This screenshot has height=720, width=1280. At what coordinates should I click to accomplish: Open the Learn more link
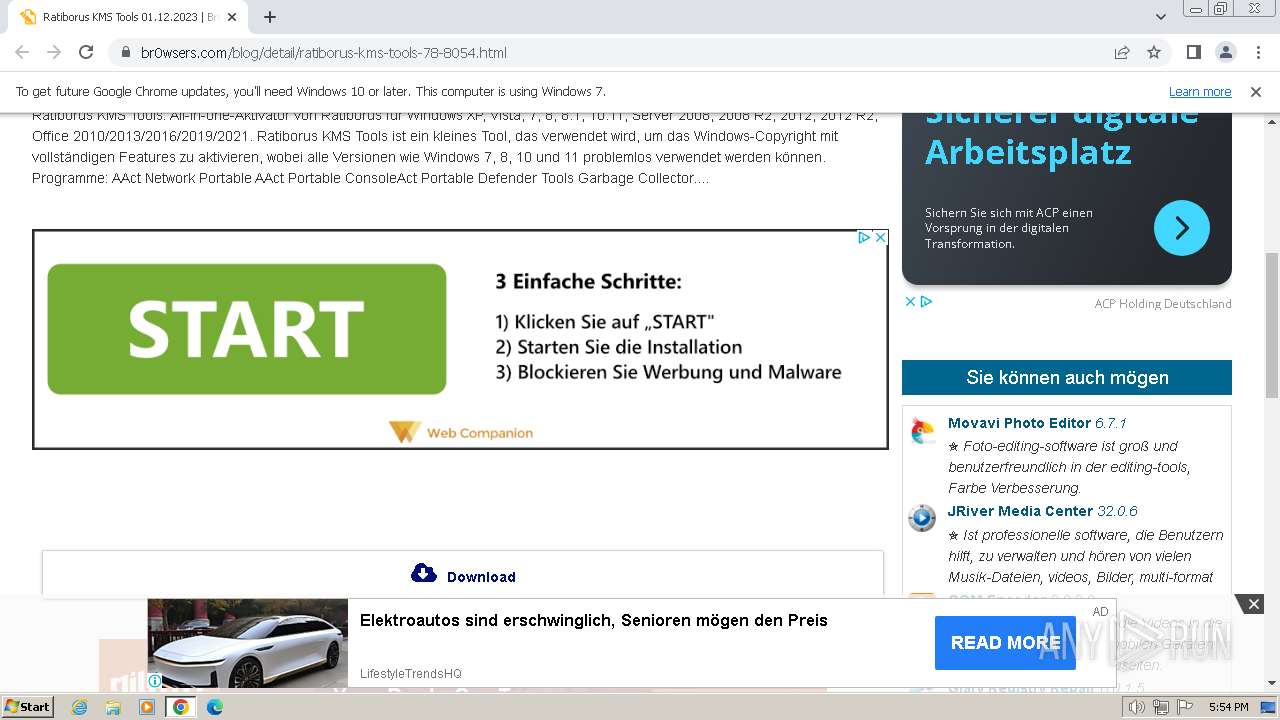tap(1200, 92)
